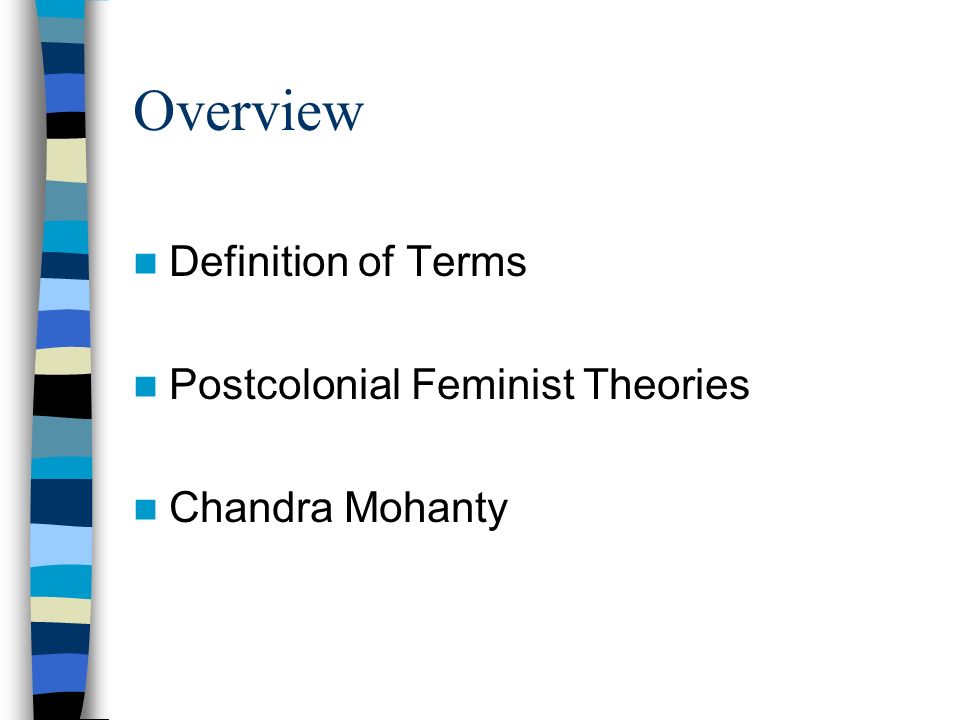Select the bullet square before Postcolonial Feminist Theories

point(145,386)
